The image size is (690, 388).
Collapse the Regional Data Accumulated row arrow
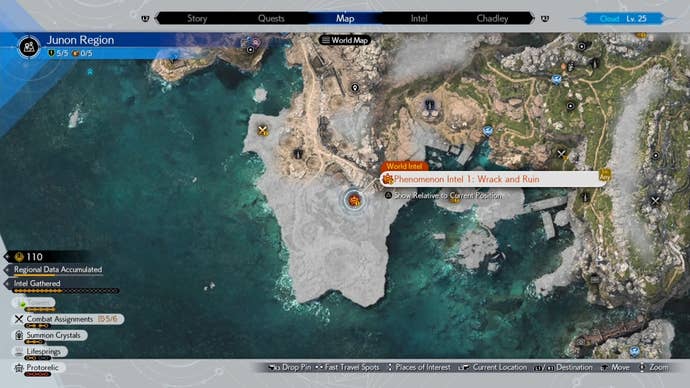pyautogui.click(x=7, y=270)
